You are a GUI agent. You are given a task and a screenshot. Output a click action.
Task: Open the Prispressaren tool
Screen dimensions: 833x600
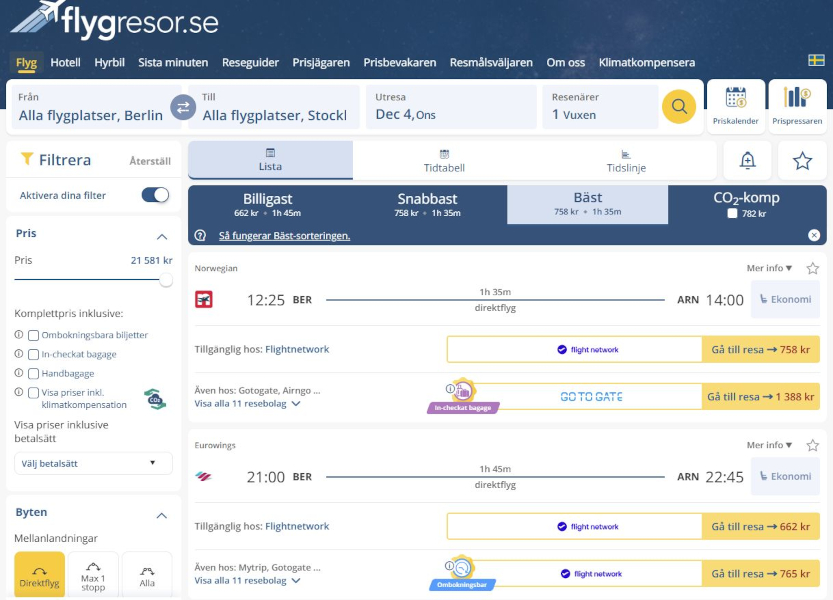(797, 106)
